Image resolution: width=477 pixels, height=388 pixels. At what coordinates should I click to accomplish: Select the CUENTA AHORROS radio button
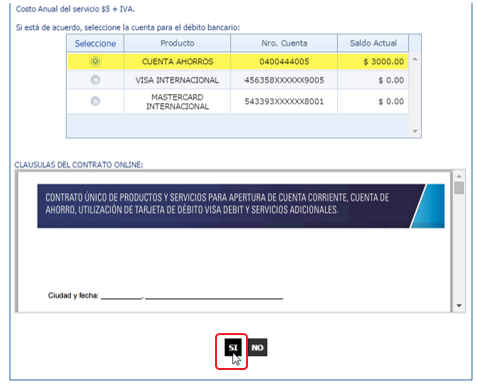tap(95, 61)
